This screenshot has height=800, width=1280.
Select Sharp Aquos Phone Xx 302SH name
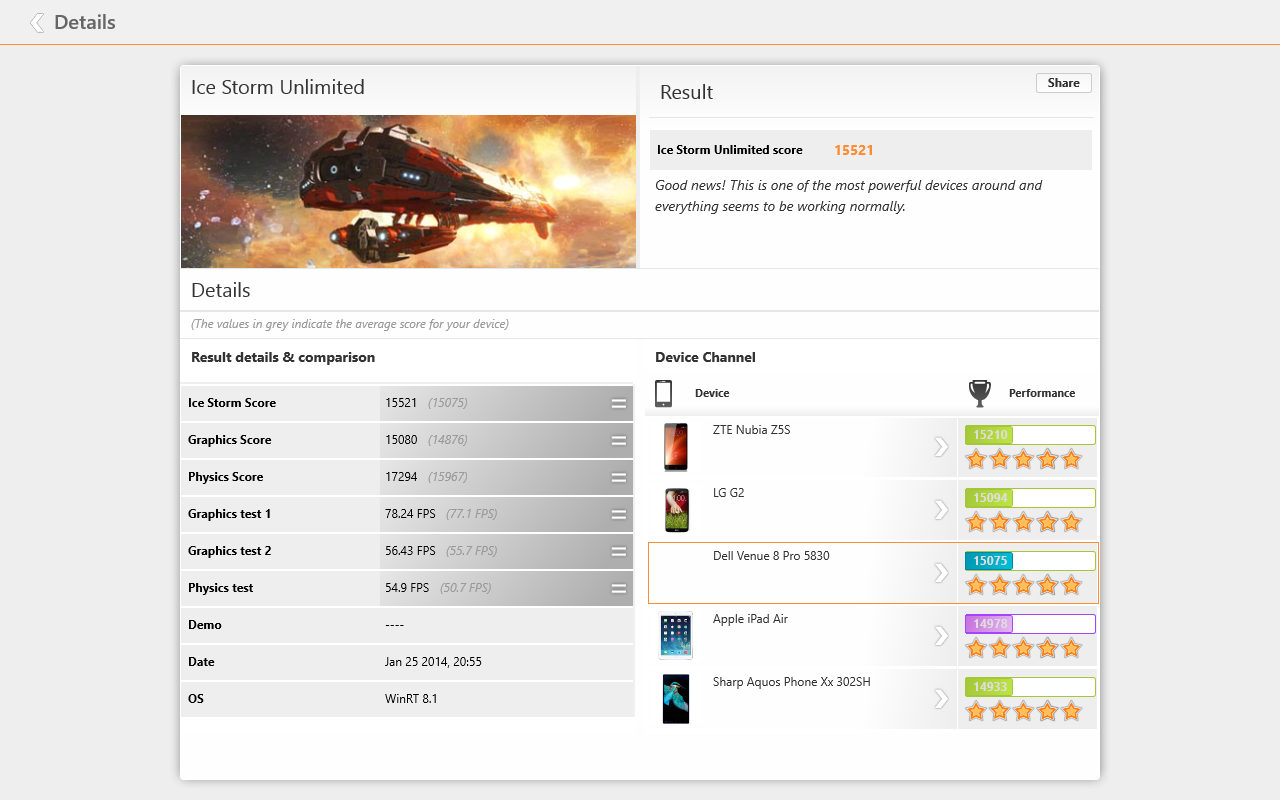(791, 682)
